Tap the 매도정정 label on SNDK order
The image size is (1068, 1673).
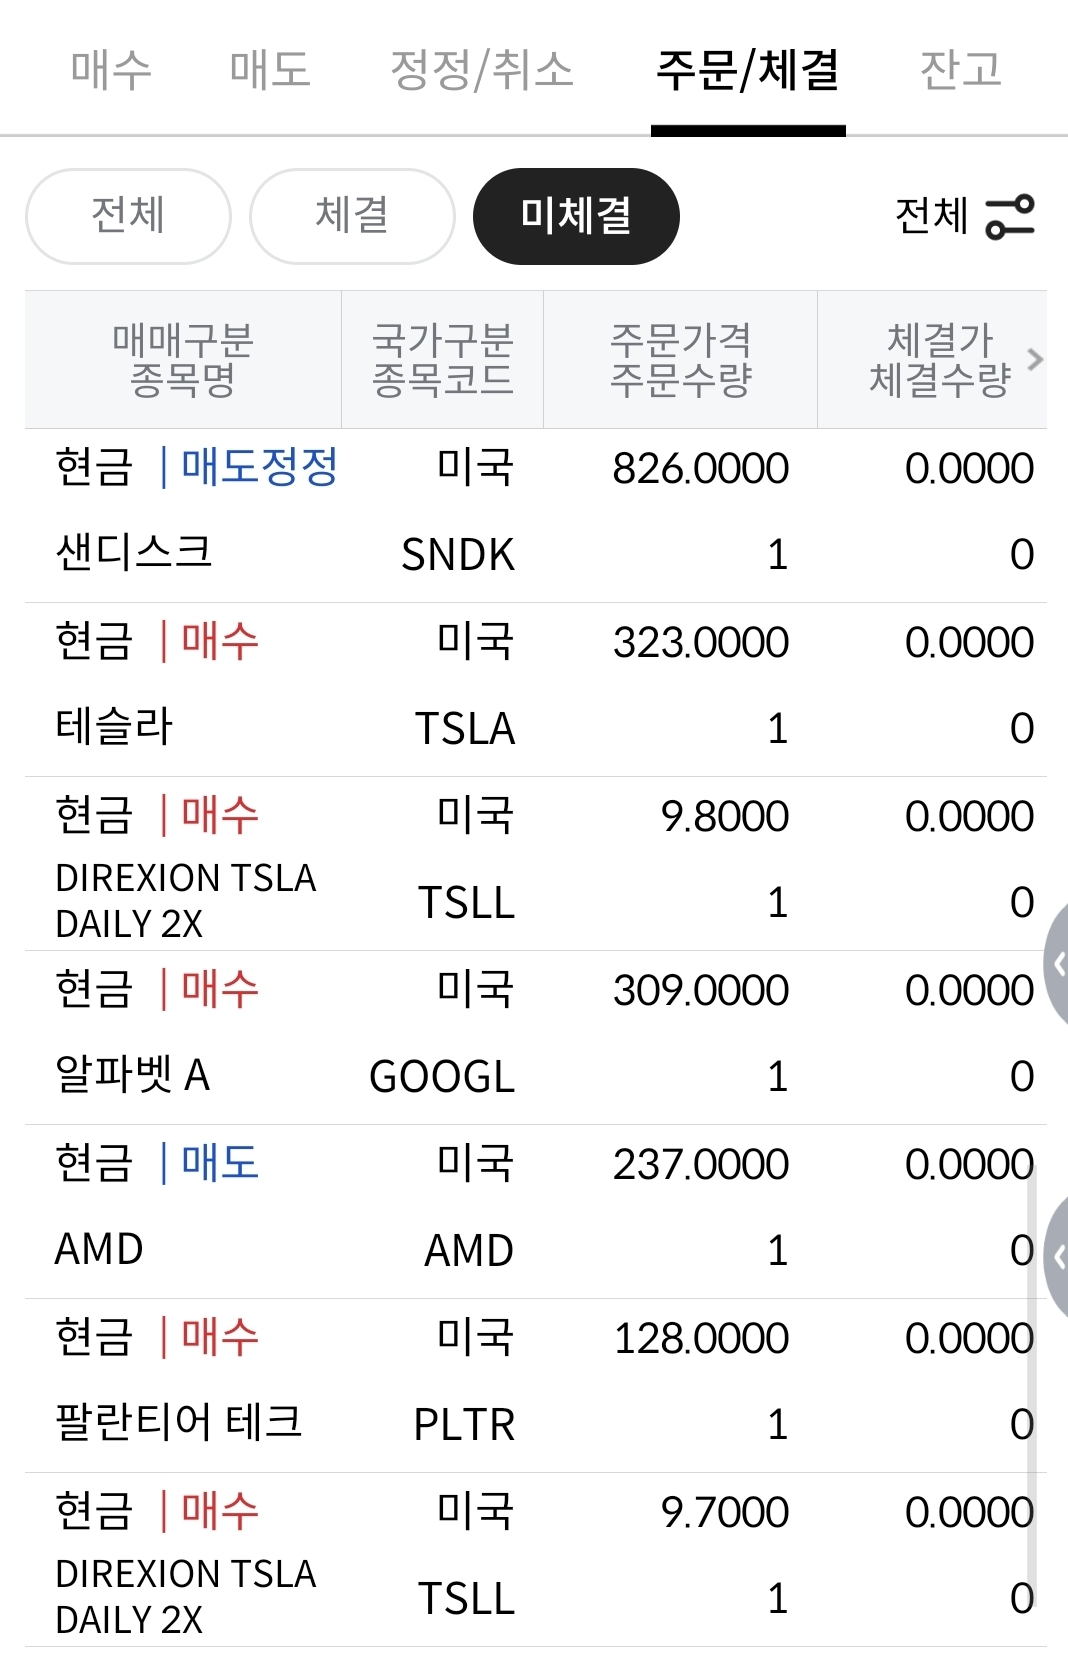click(x=260, y=467)
